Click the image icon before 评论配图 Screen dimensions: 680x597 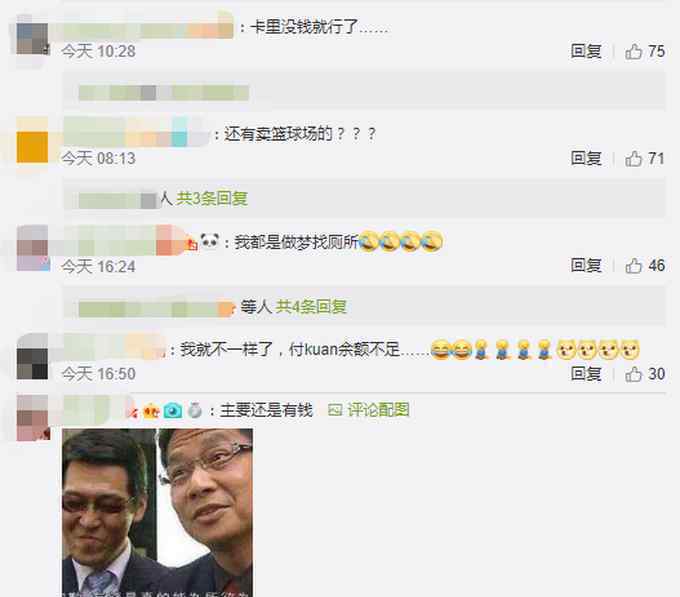tap(335, 410)
